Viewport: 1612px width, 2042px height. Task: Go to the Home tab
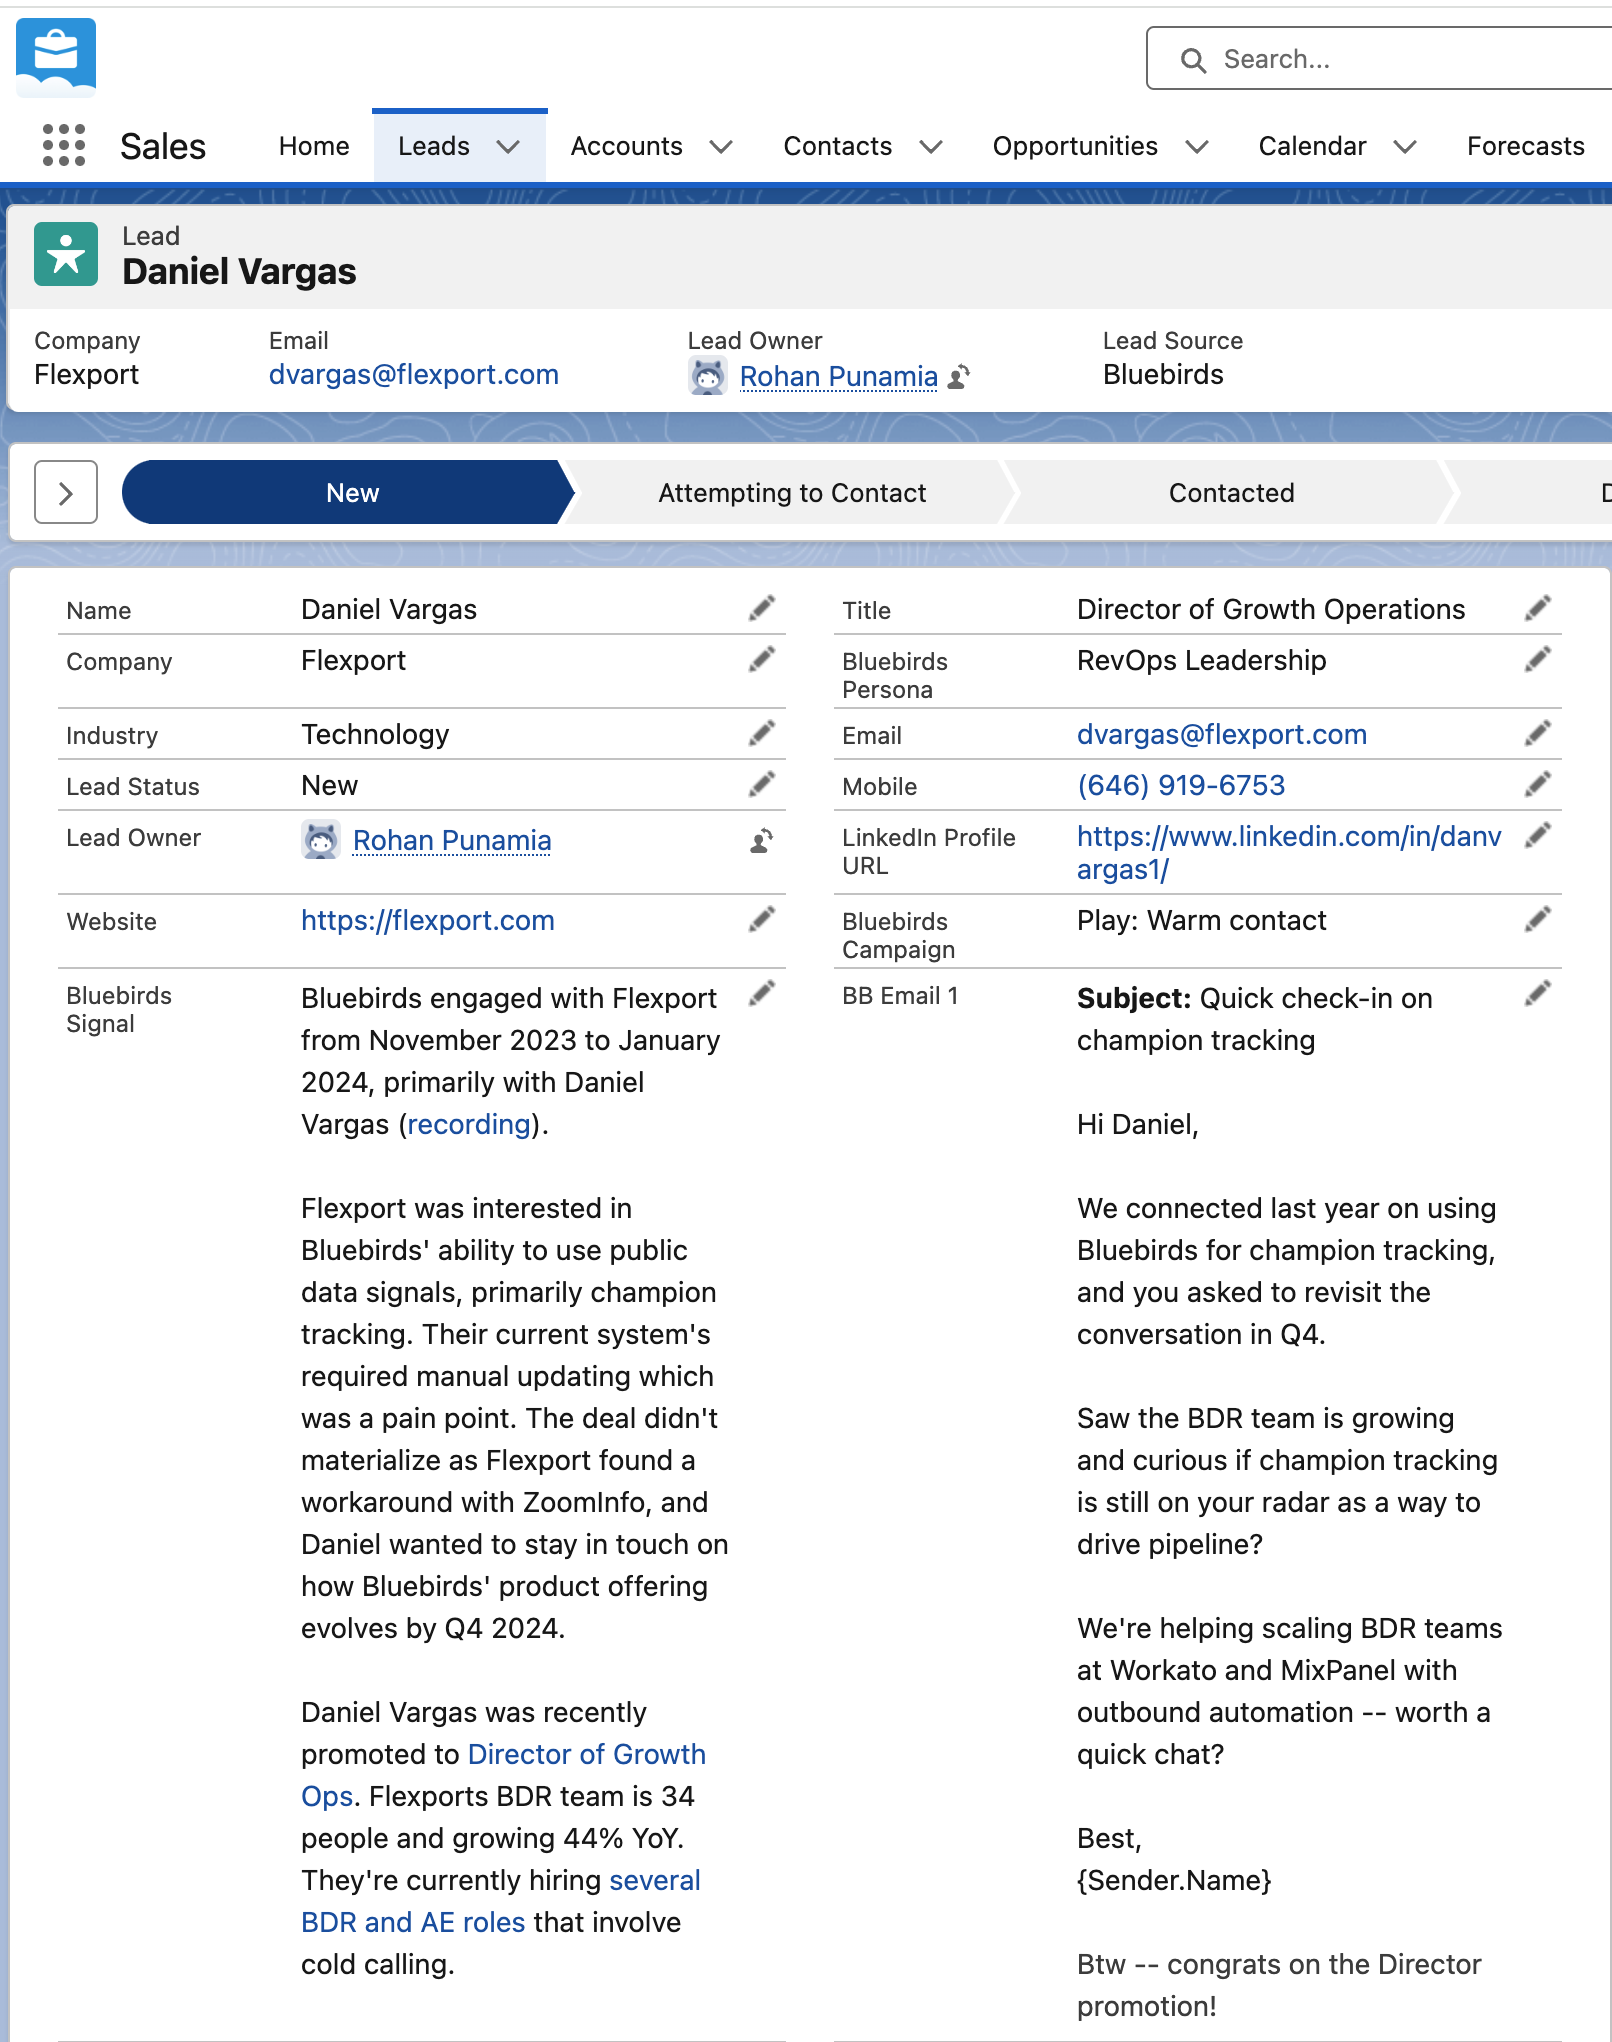point(314,147)
